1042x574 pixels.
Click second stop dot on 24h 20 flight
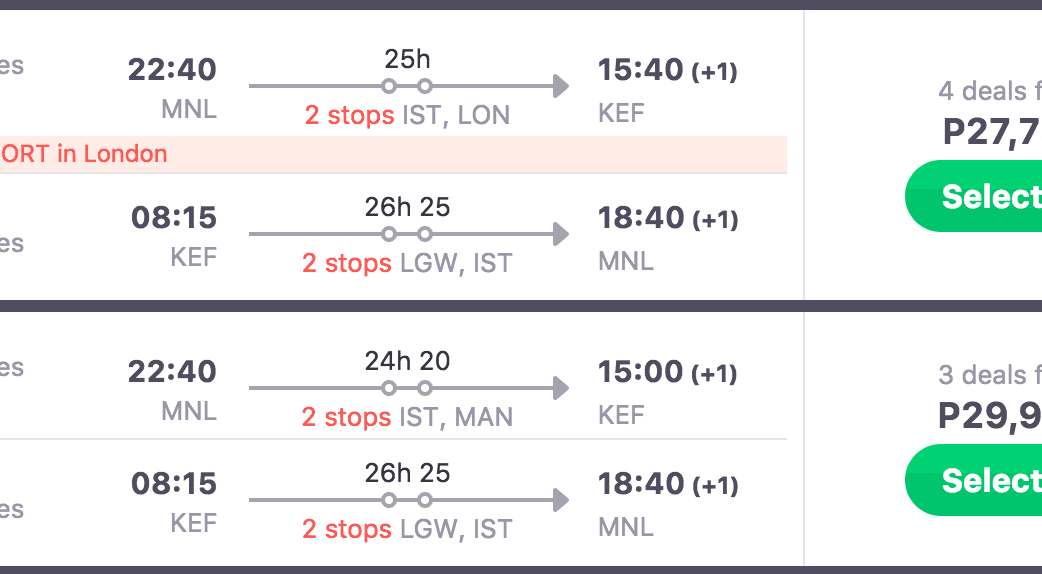[x=424, y=388]
